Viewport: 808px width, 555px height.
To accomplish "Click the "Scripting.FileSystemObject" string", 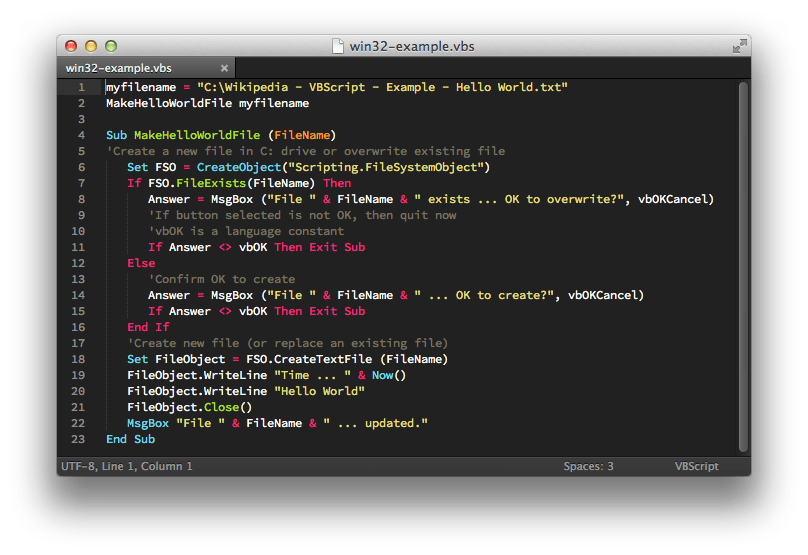I will tap(386, 167).
